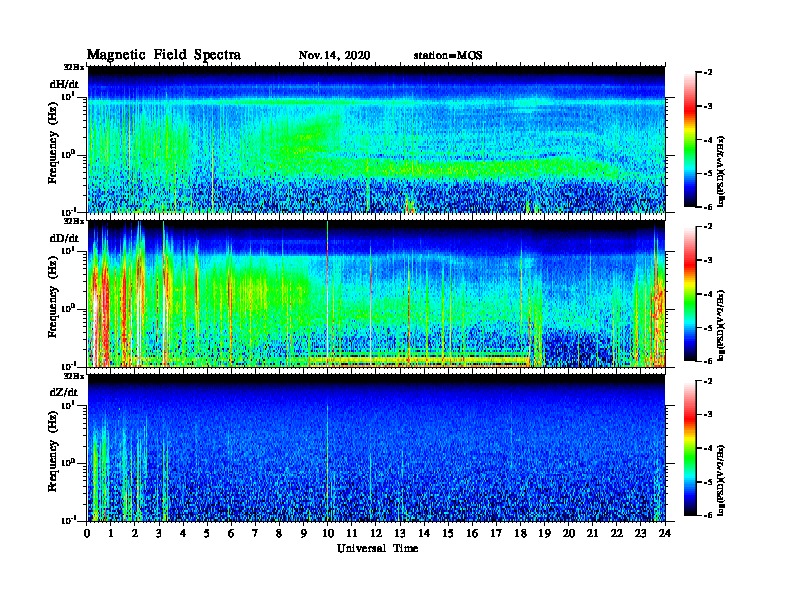
Task: Click hour "9" on the Universal Time axis
Action: point(304,533)
